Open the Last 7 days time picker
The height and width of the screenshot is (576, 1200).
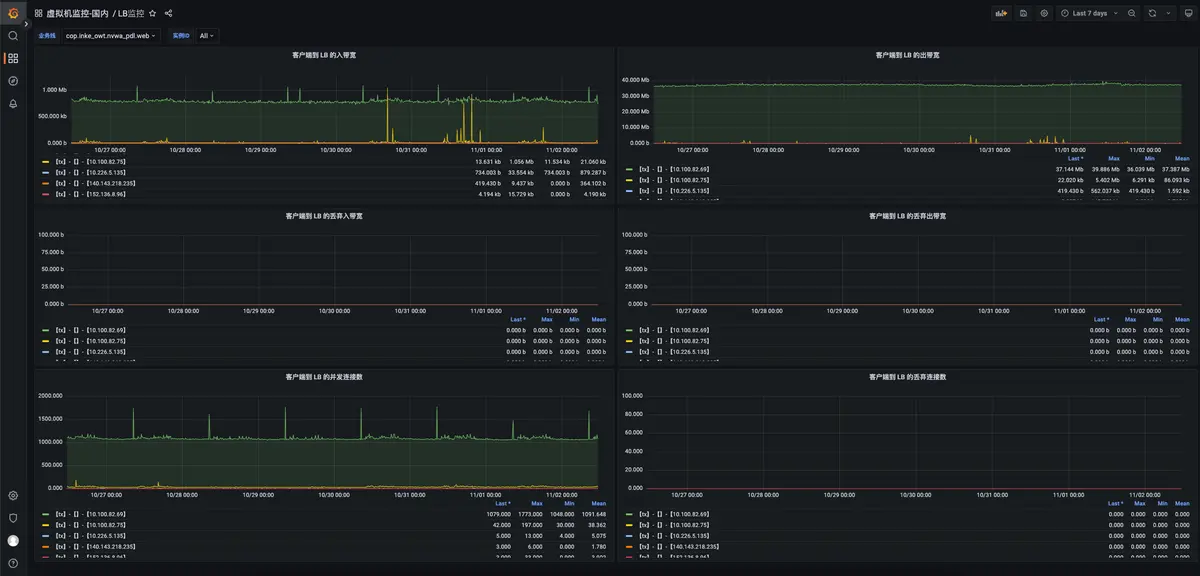click(1088, 13)
